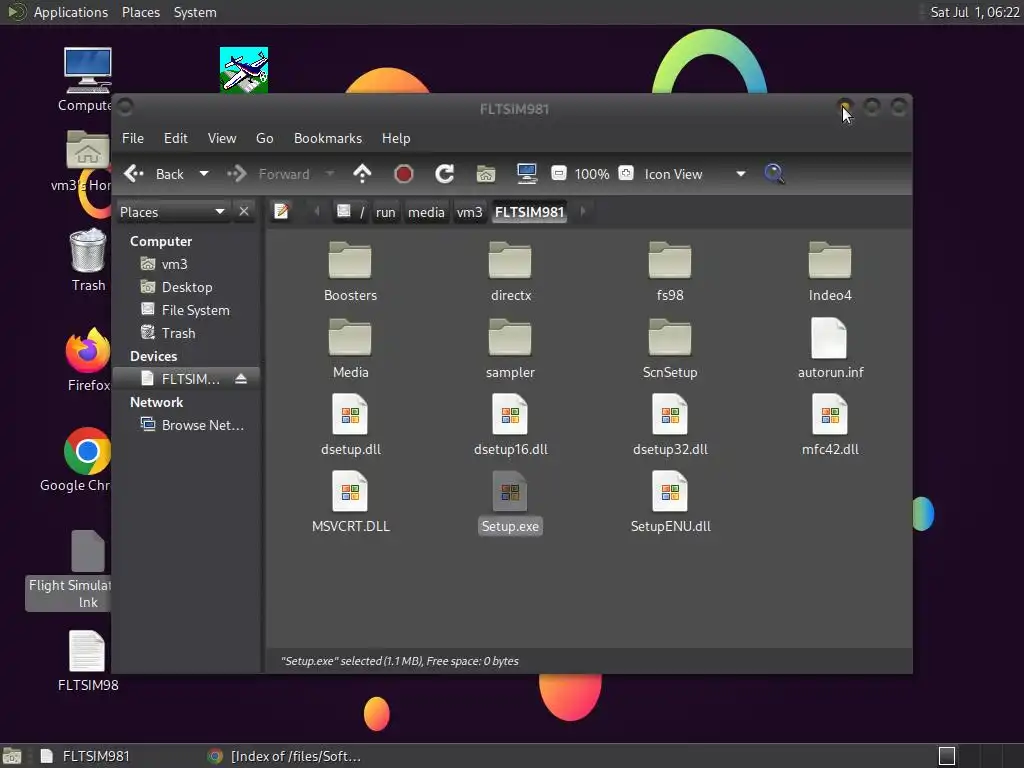Viewport: 1024px width, 768px height.
Task: Open the Go menu
Action: 264,138
